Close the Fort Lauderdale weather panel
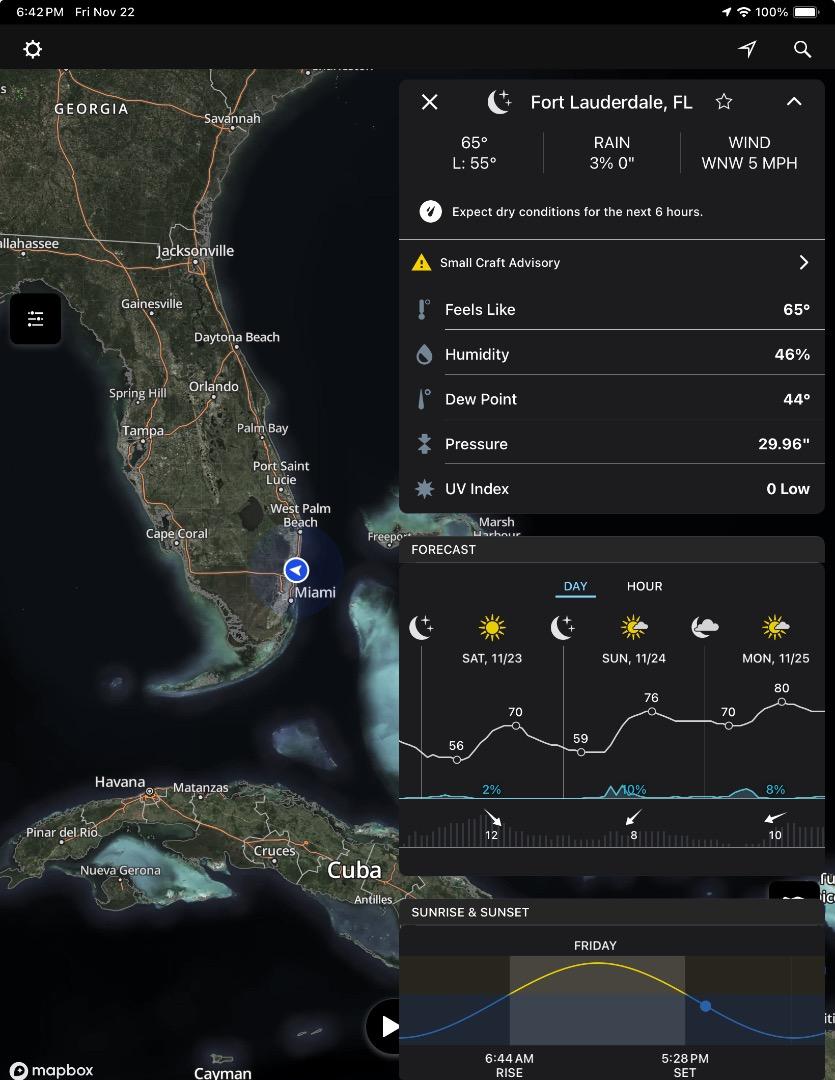 tap(430, 102)
